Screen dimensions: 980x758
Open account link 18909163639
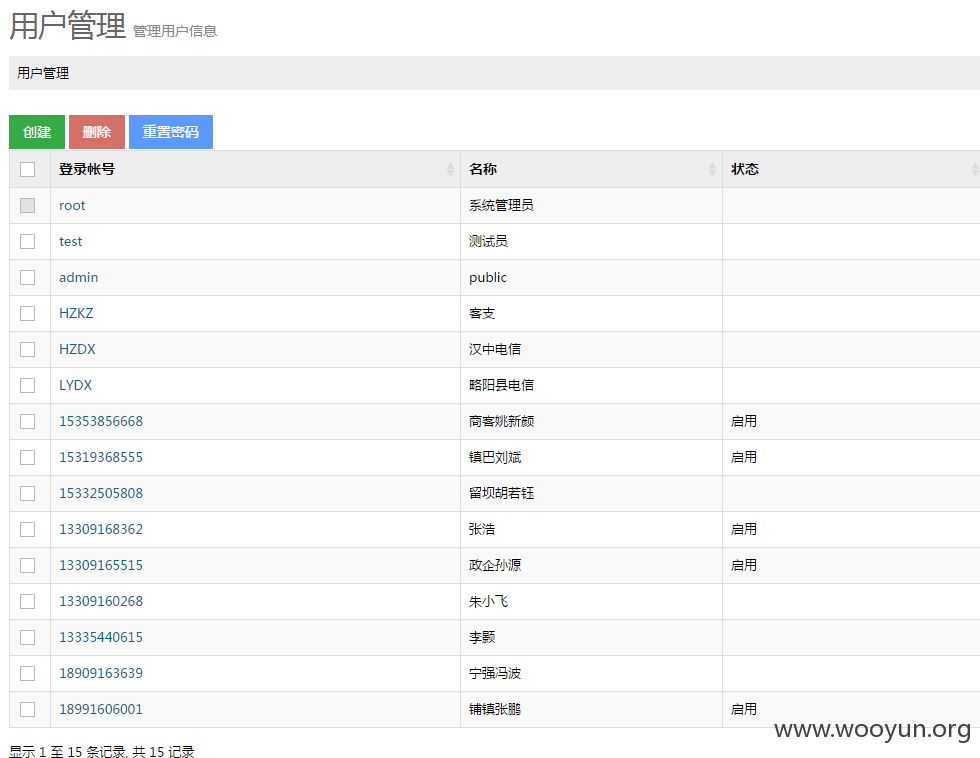(101, 673)
